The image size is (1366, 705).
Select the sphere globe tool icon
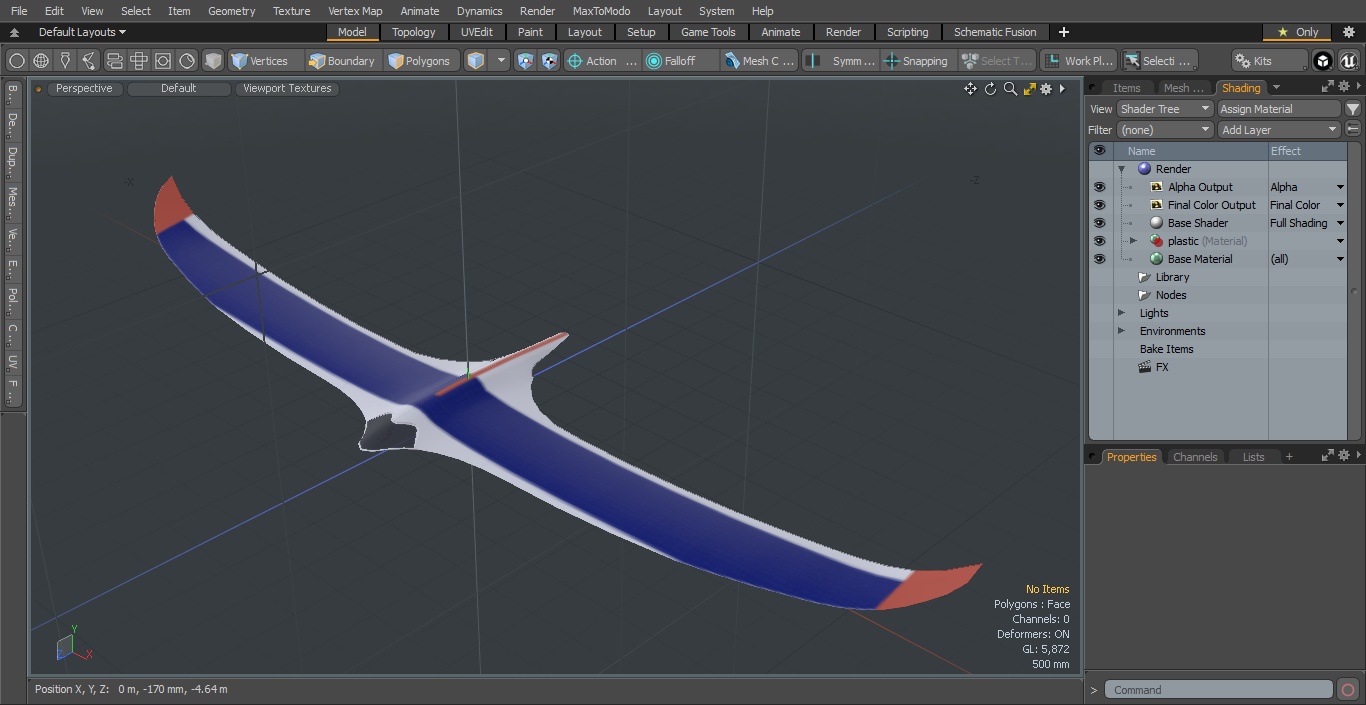click(x=41, y=61)
